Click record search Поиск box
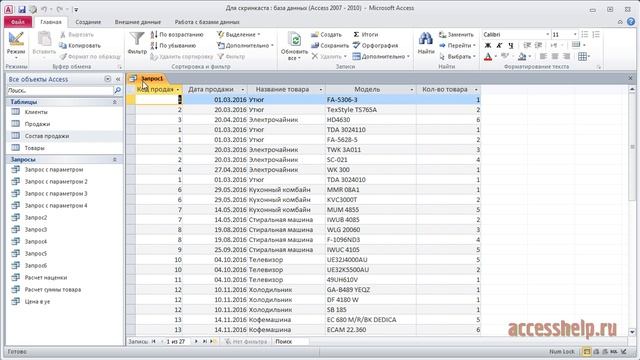Screen dimensions: 640x360 291,342
